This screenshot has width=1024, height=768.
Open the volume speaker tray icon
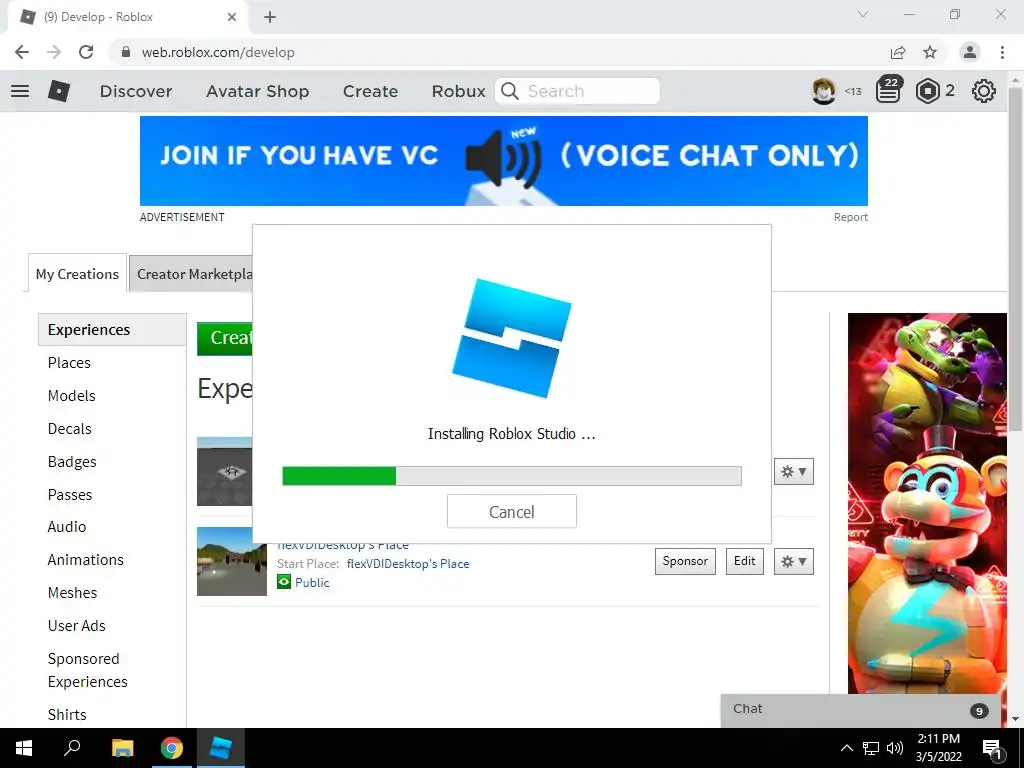[895, 748]
